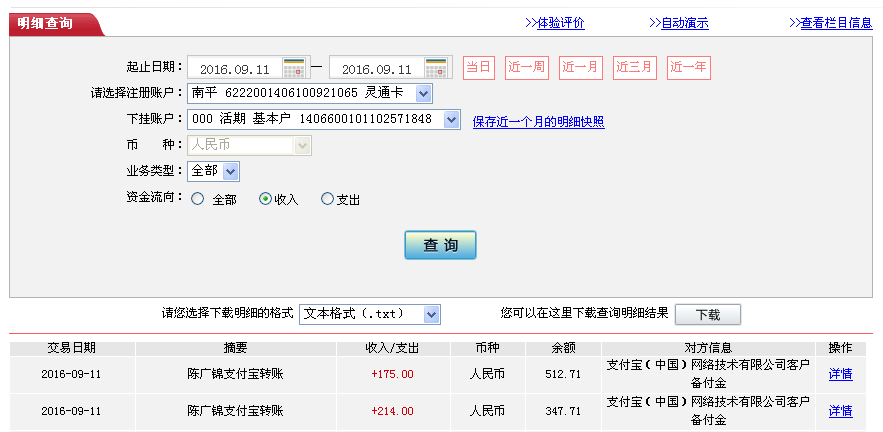883x432 pixels.
Task: Click the 交易日期 column header
Action: [72, 348]
